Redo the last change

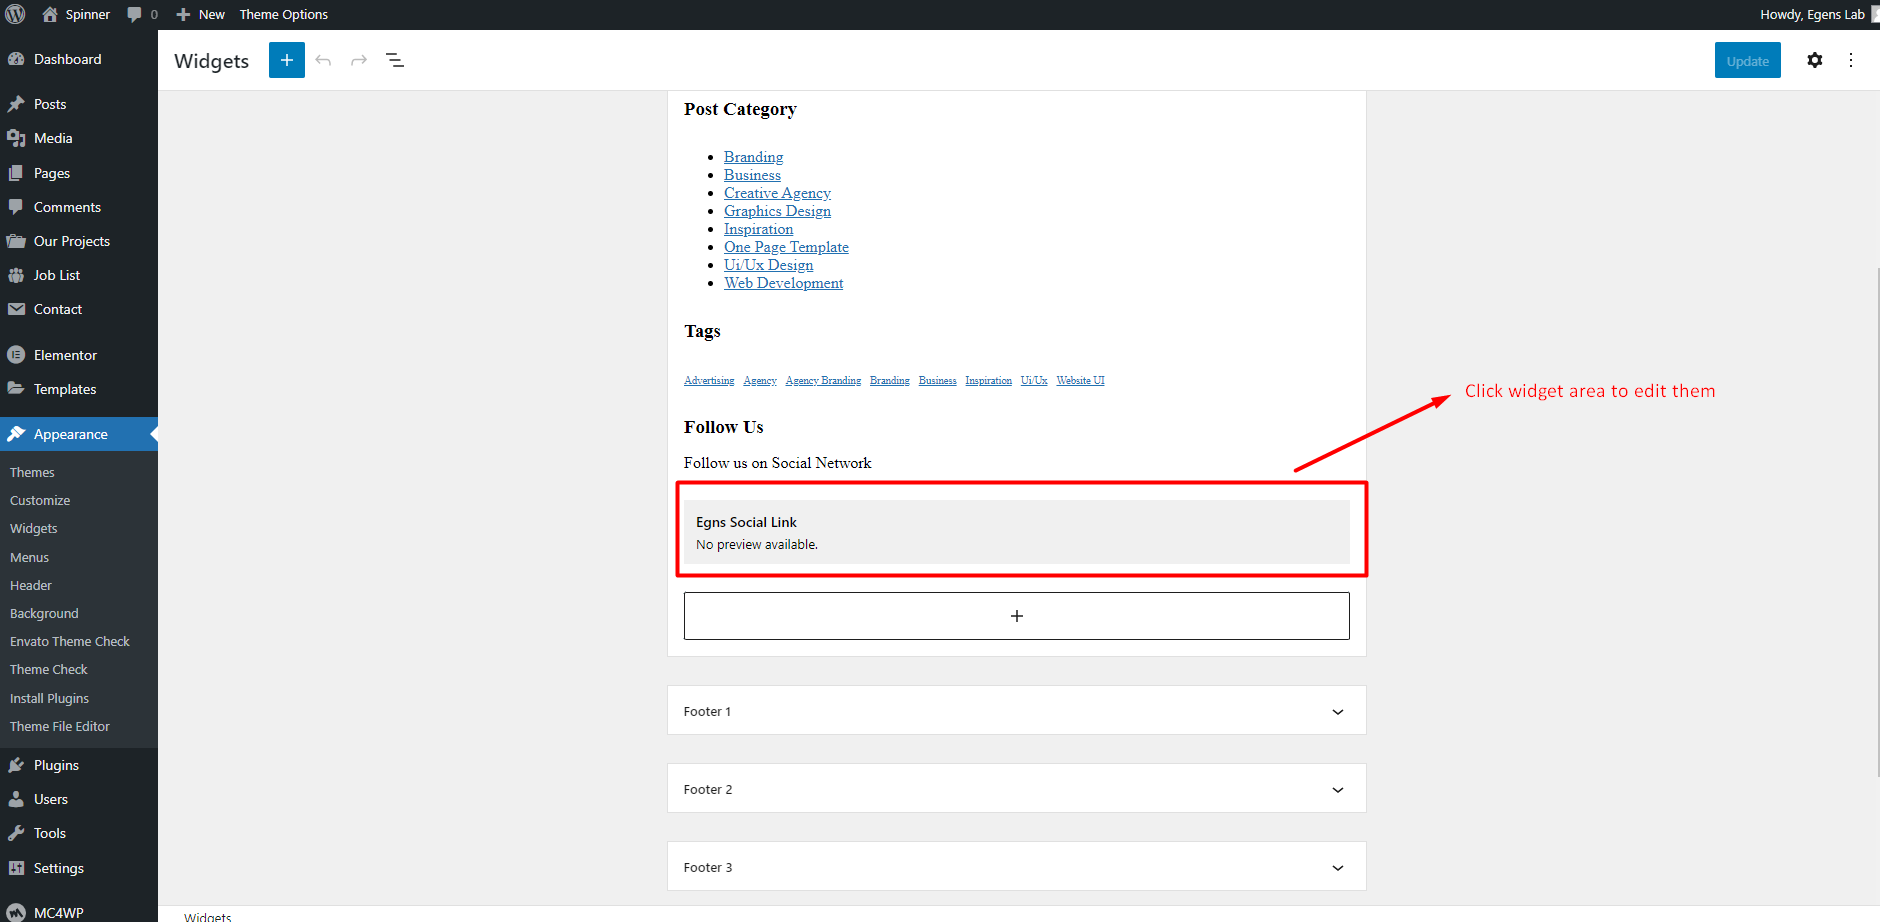(x=359, y=60)
